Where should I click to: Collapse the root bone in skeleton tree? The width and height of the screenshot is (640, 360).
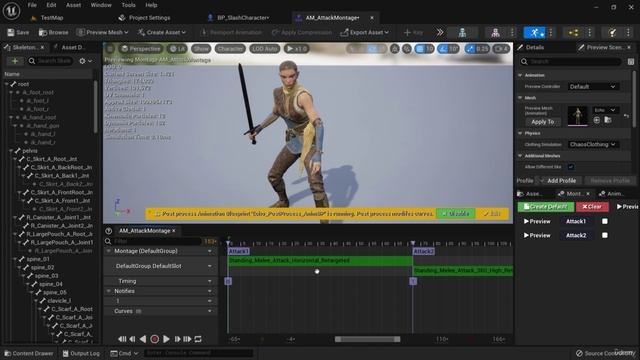7,84
